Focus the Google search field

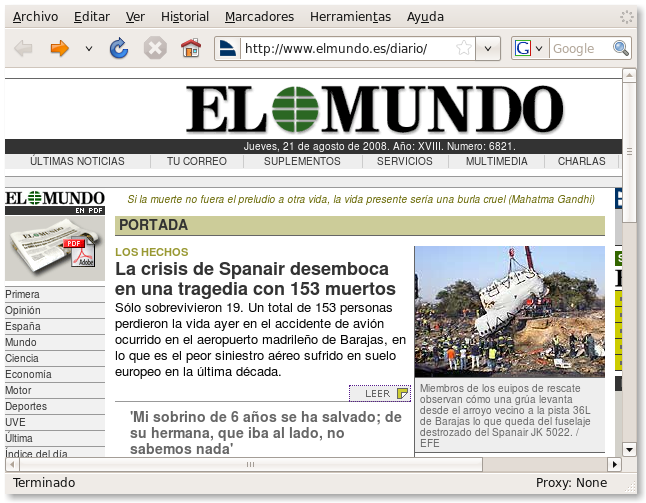(580, 49)
